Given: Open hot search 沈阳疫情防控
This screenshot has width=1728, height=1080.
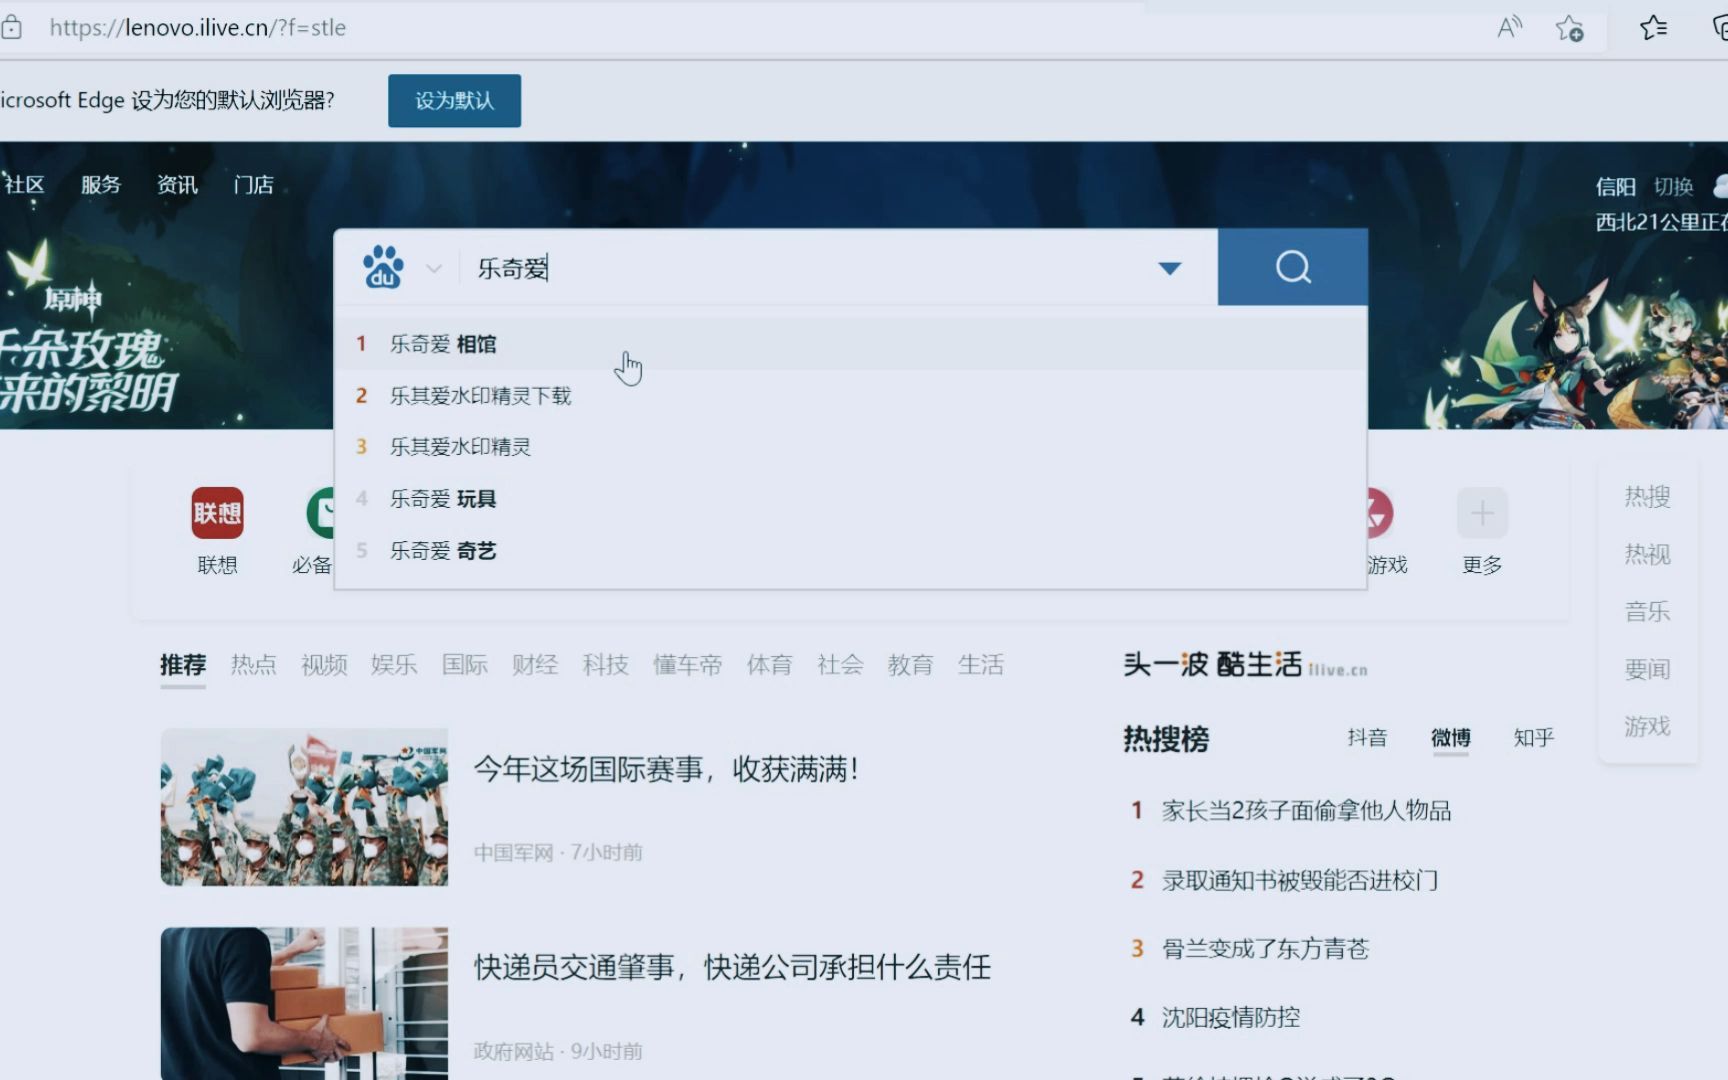Looking at the screenshot, I should [1231, 1018].
